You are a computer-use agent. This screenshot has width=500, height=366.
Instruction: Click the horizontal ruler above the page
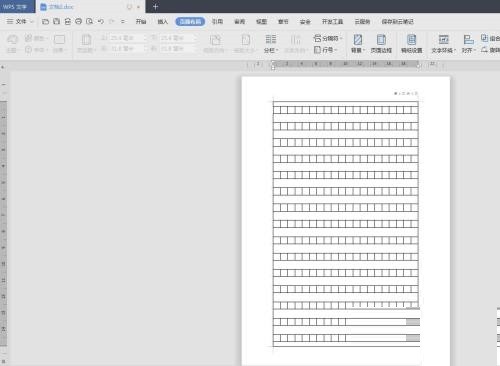(345, 64)
